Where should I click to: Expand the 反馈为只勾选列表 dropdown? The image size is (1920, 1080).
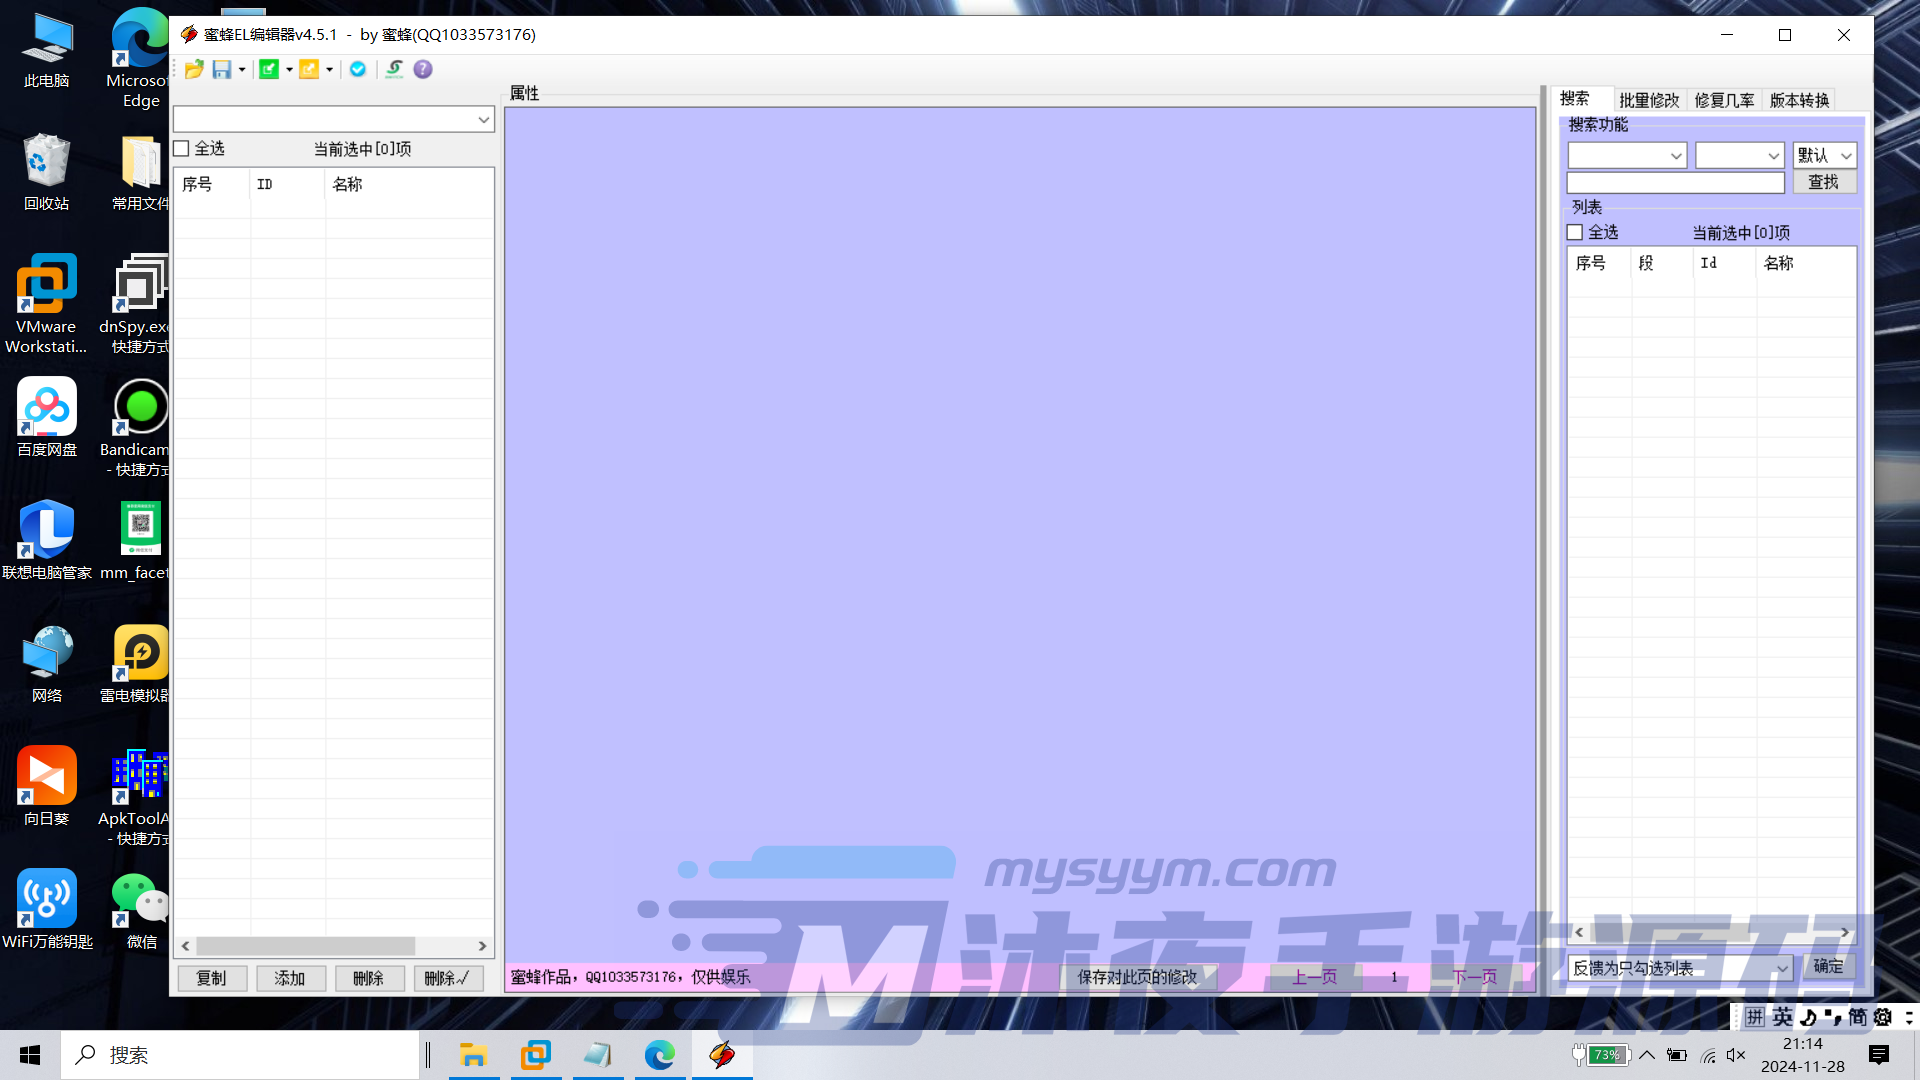[x=1781, y=968]
